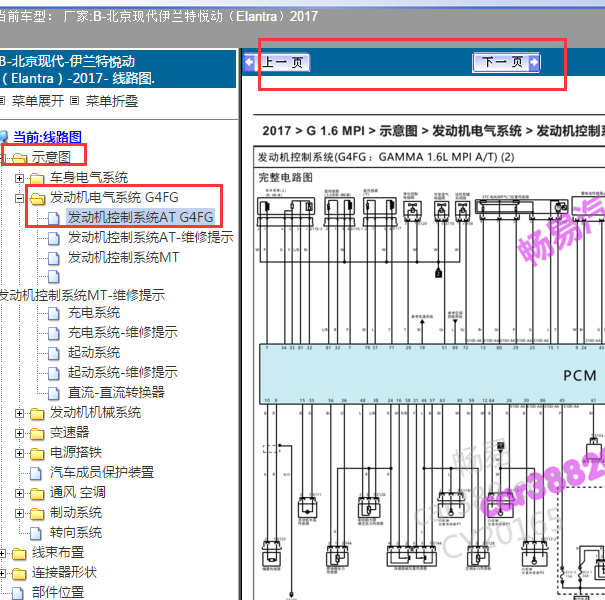The height and width of the screenshot is (600, 605).
Task: Click the 通风 空调 folder icon
Action: pyautogui.click(x=37, y=494)
